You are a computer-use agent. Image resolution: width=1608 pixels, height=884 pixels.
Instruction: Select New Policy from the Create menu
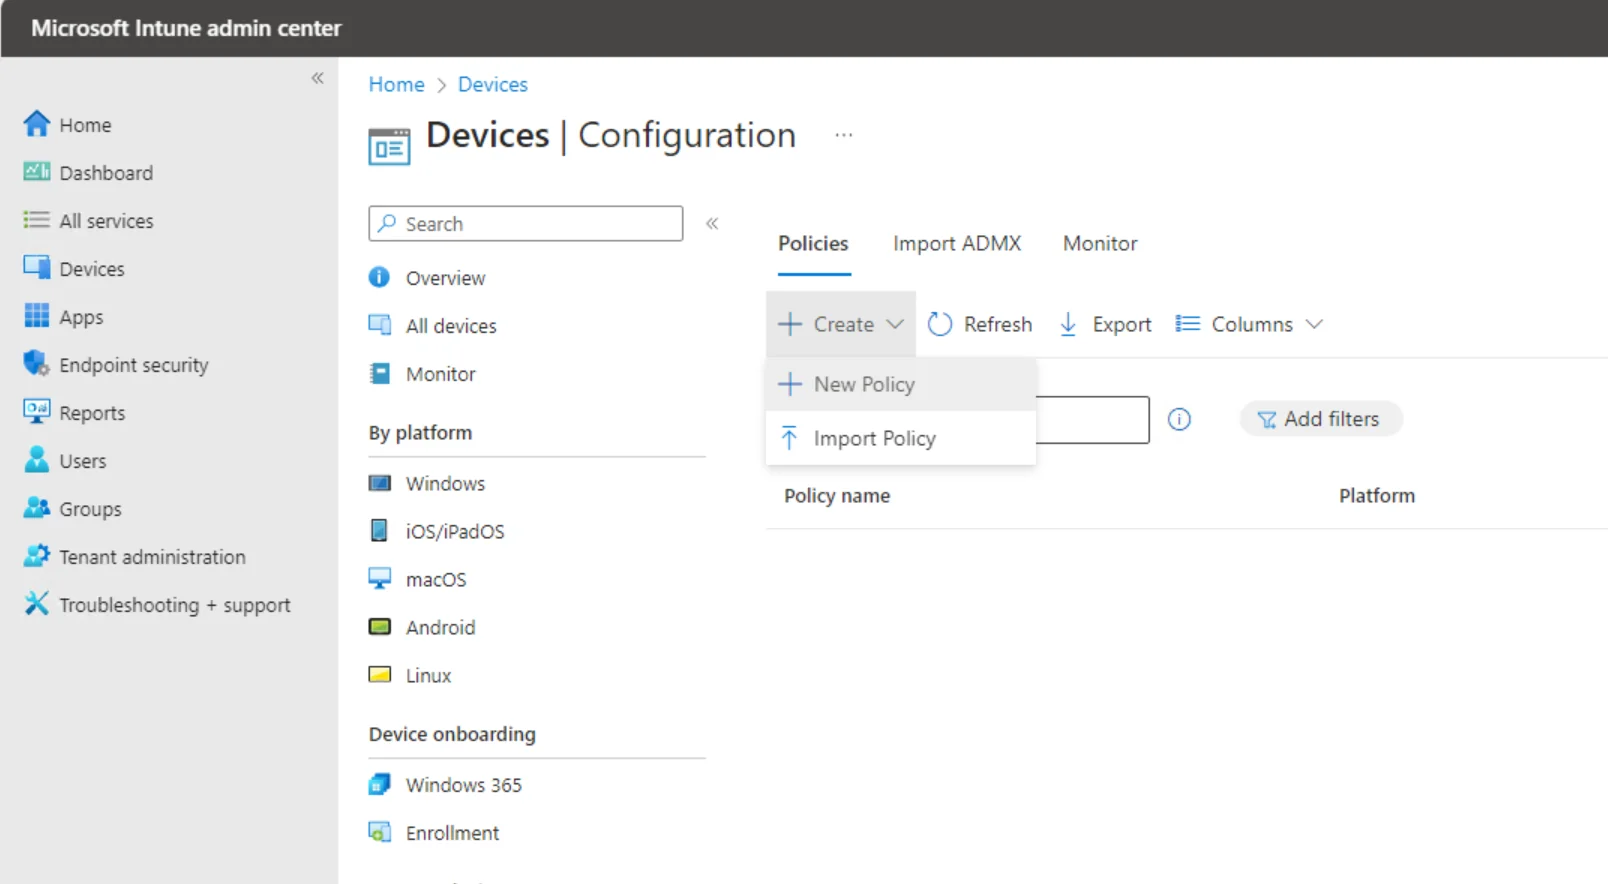pyautogui.click(x=901, y=384)
